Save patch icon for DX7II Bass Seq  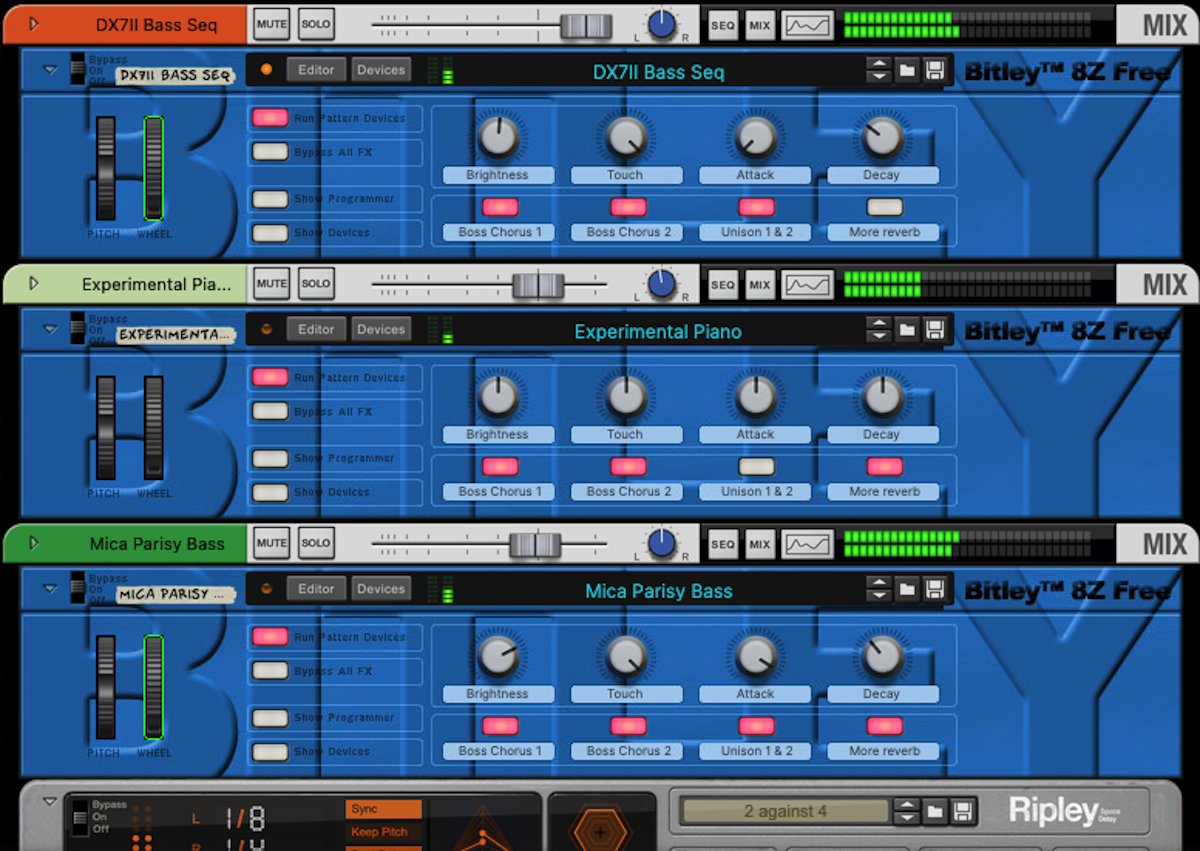pos(934,71)
